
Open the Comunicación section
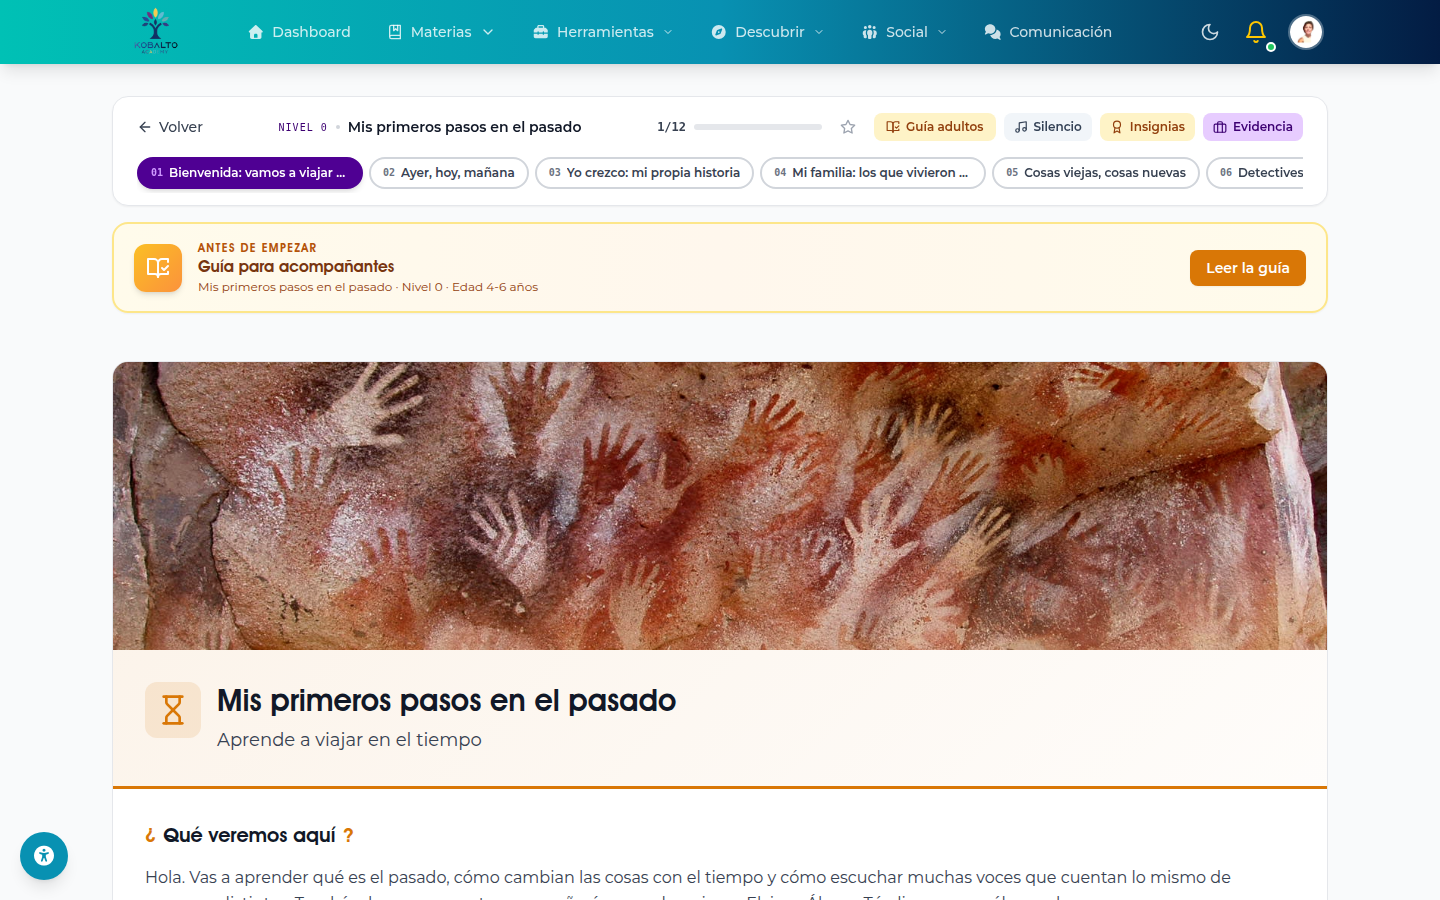[x=1048, y=32]
